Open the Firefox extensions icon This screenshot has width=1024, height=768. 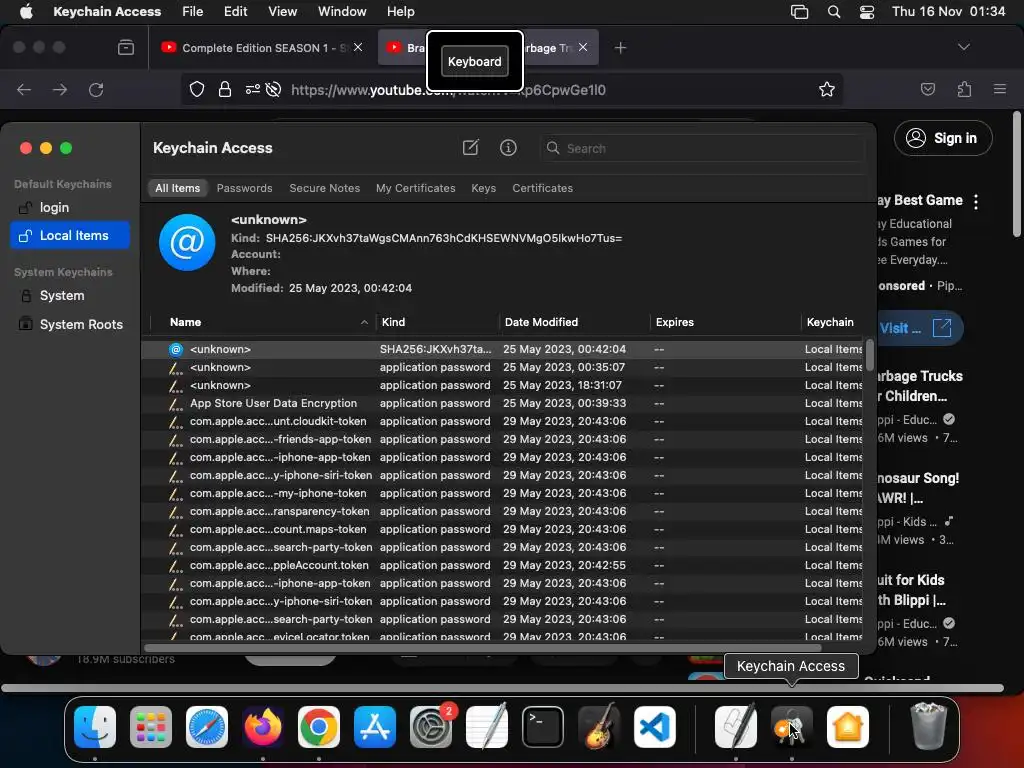pyautogui.click(x=964, y=89)
